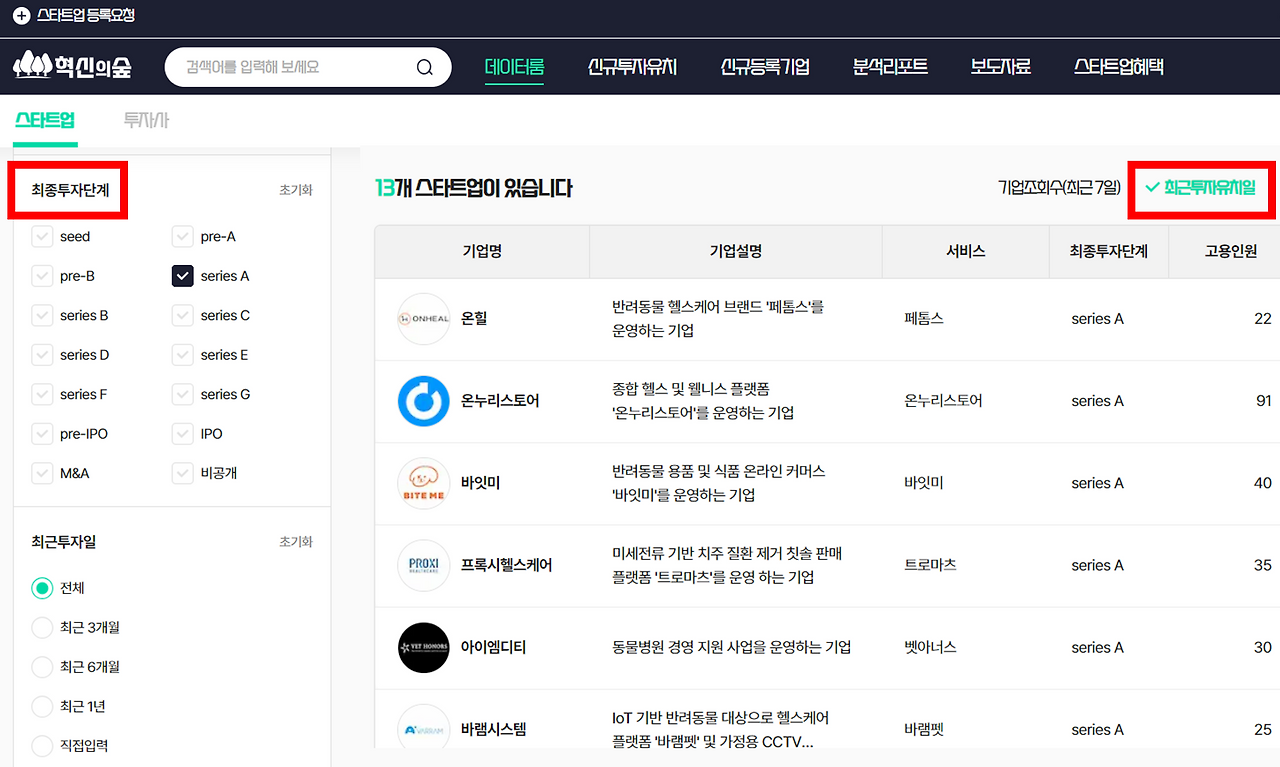Select the 최근 3개월 radio option

point(42,628)
